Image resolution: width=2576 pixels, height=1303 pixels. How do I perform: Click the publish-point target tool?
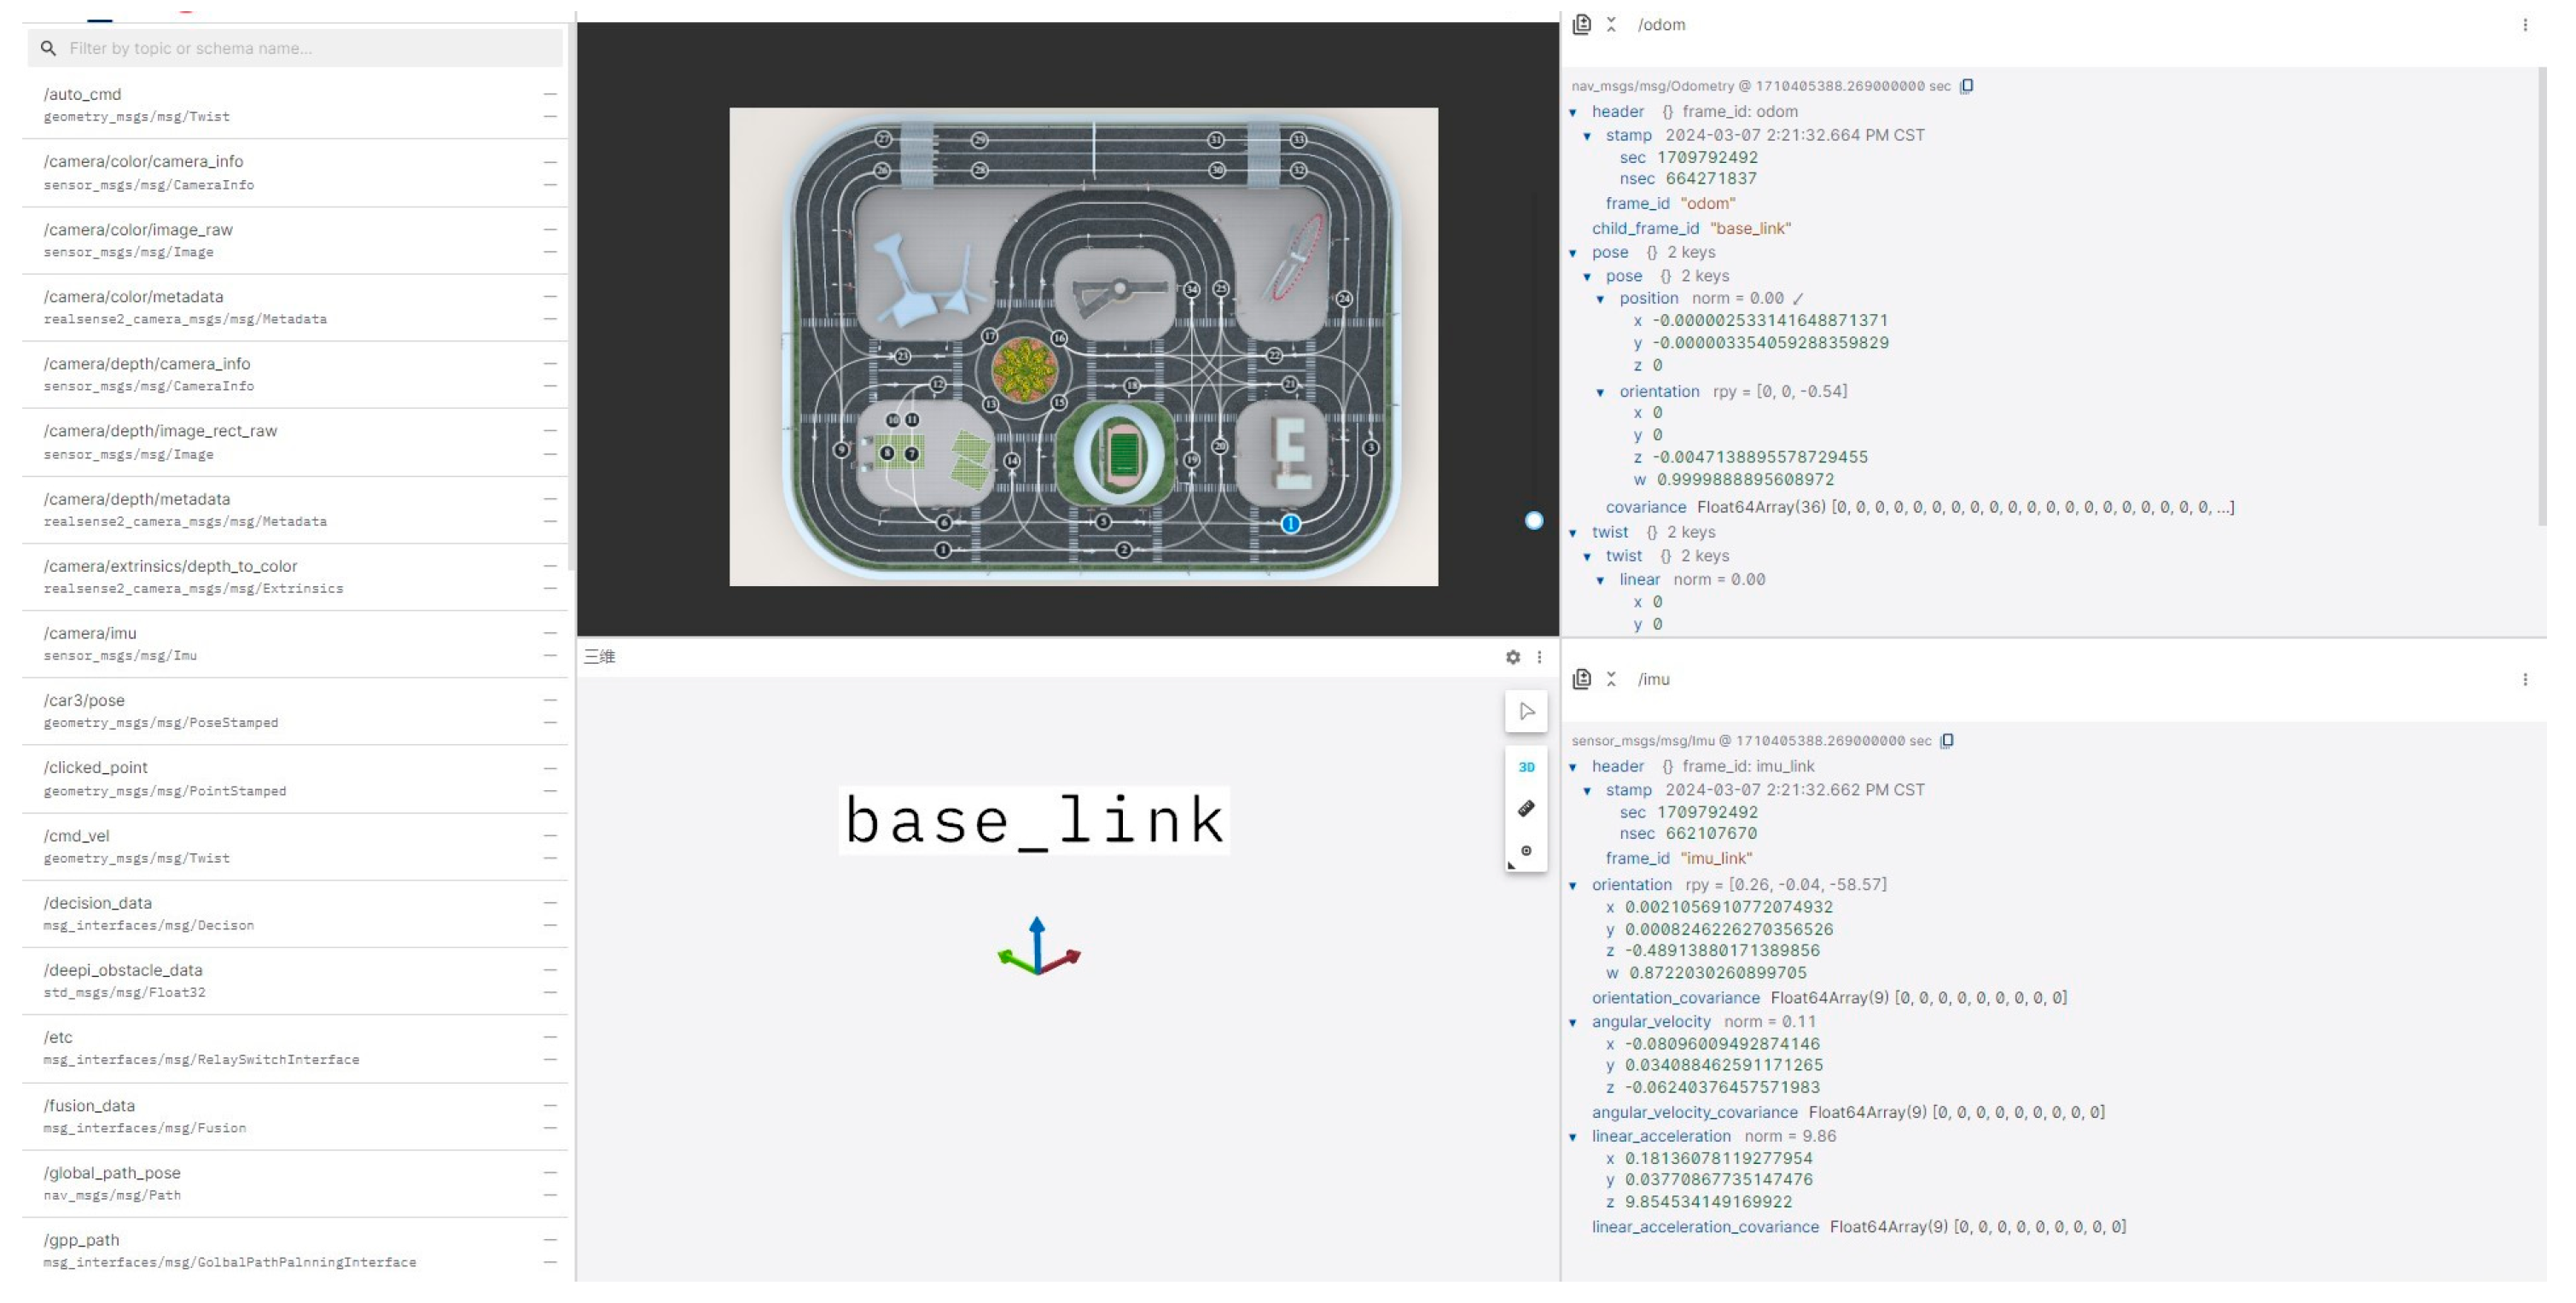click(x=1526, y=850)
